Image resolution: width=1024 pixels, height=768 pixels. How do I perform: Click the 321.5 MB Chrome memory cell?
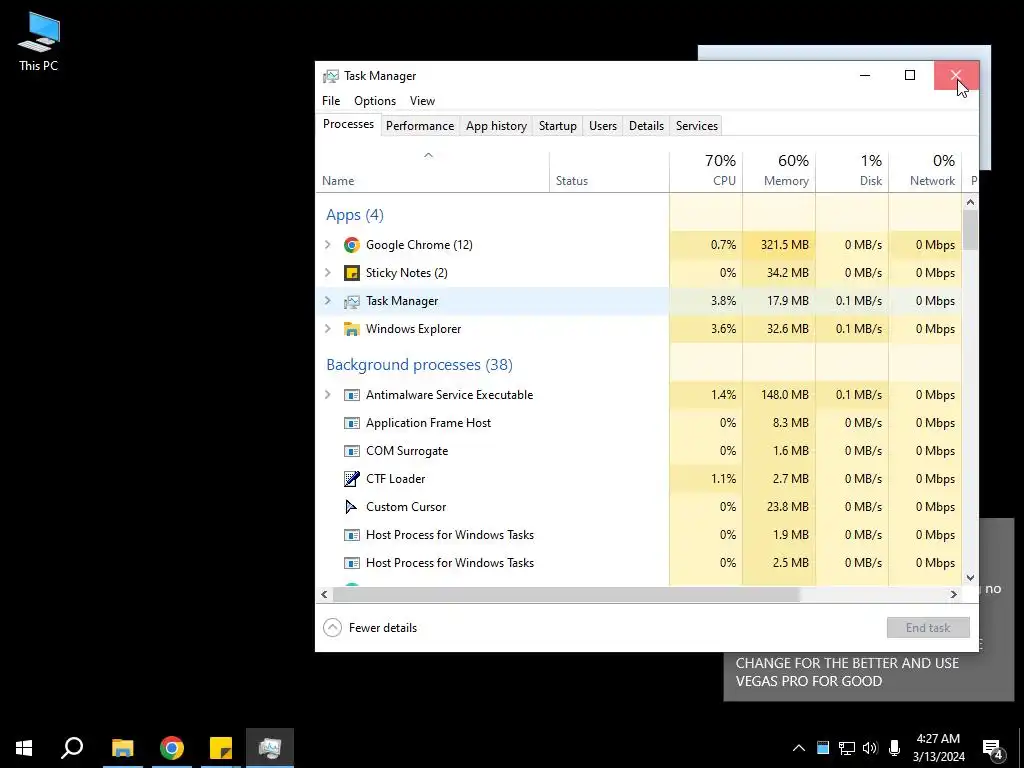coord(779,245)
